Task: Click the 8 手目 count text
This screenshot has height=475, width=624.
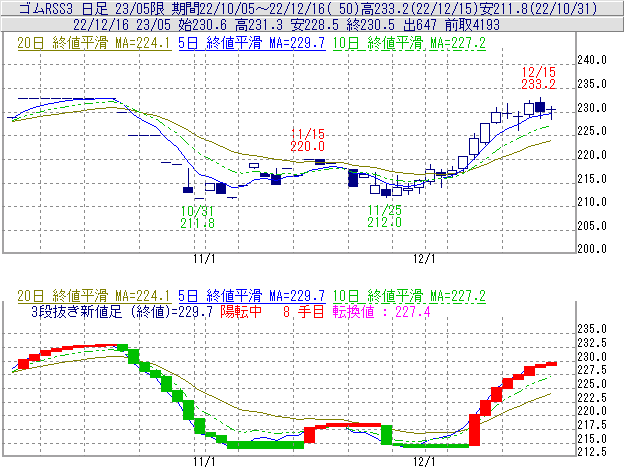Action: 304,311
